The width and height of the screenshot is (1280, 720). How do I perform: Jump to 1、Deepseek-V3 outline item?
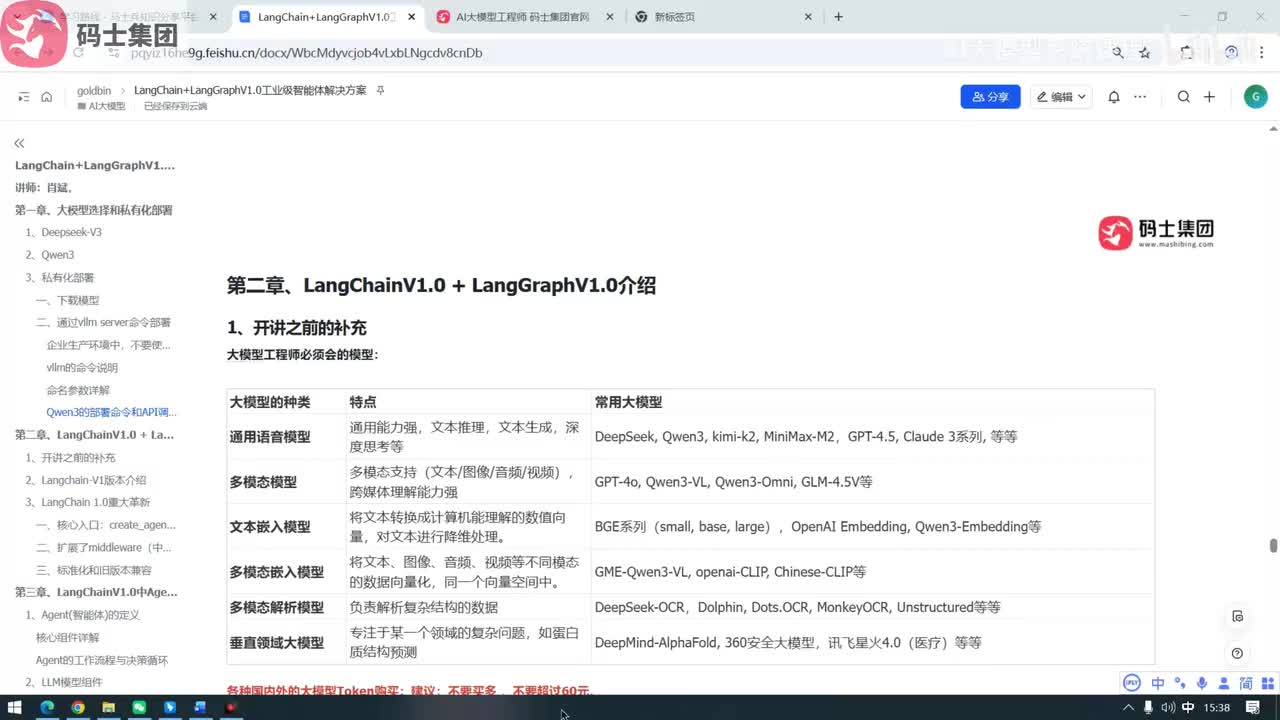pyautogui.click(x=64, y=232)
